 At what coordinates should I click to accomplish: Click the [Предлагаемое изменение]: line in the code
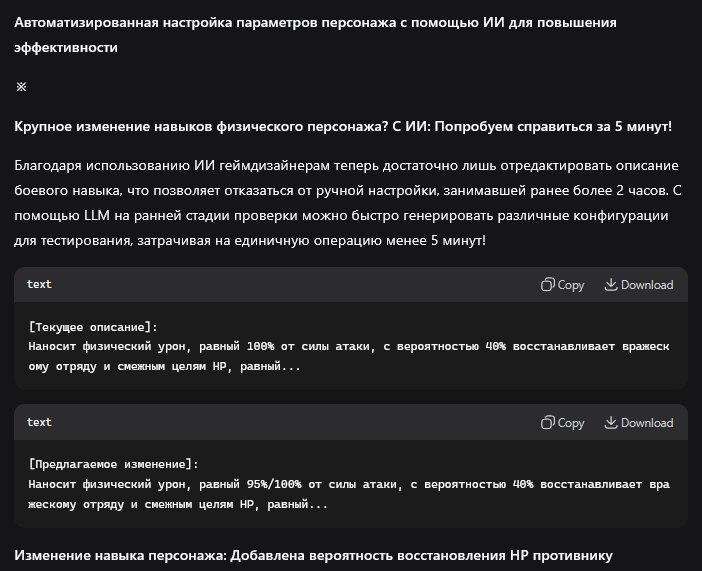pyautogui.click(x=113, y=464)
